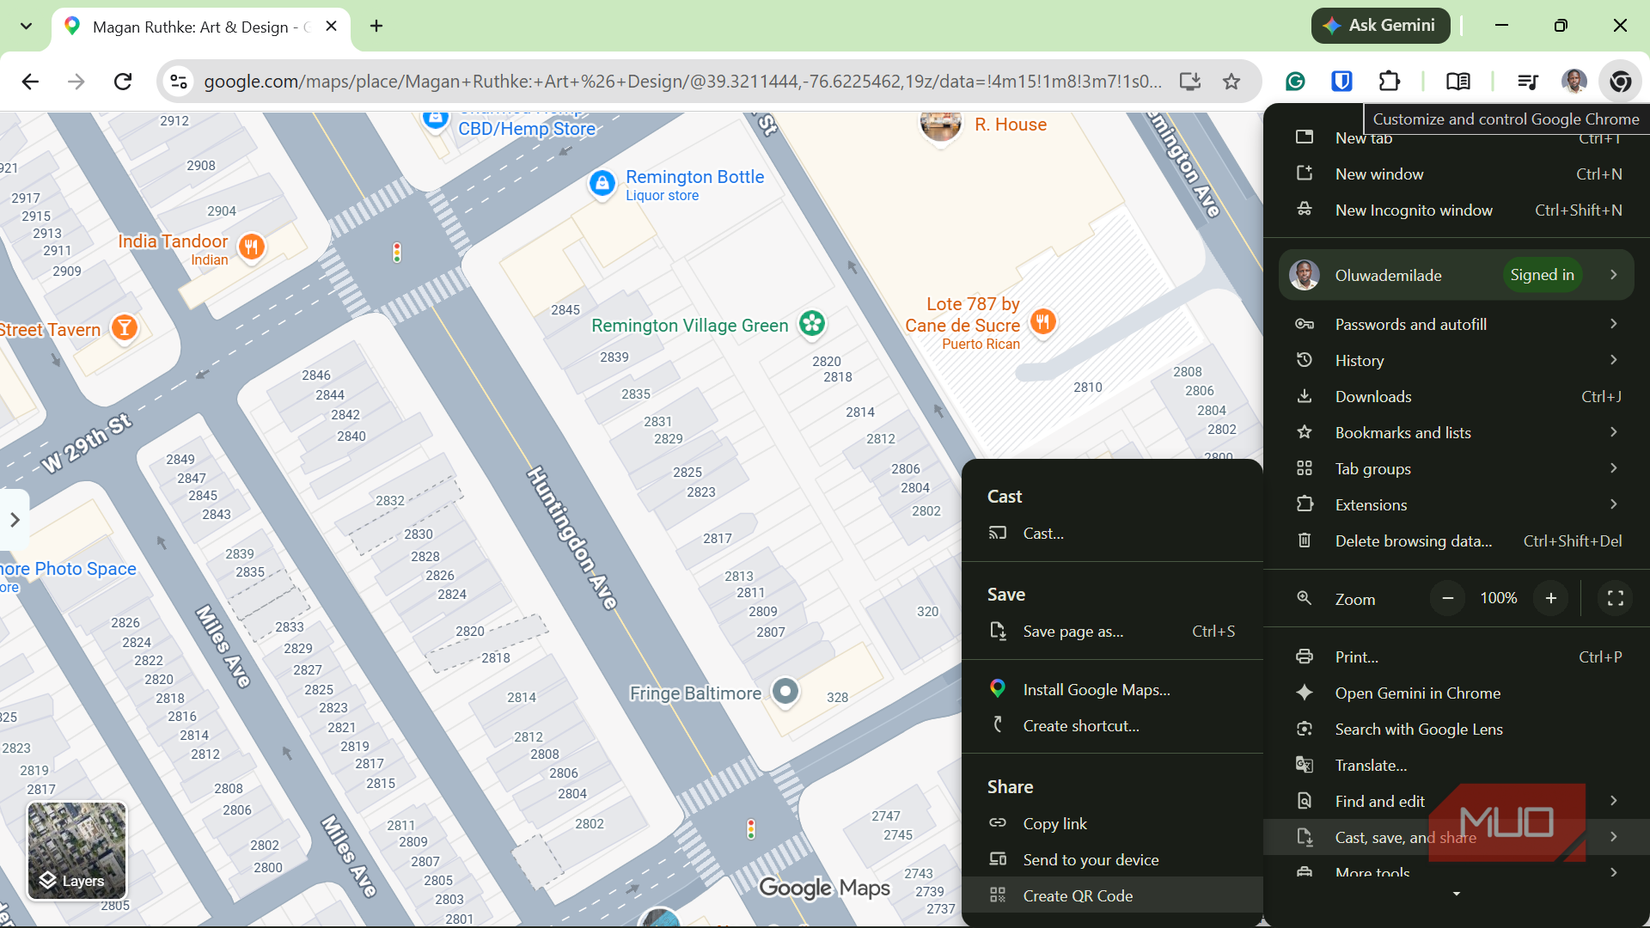Expand the Tab groups submenu
The height and width of the screenshot is (928, 1650).
1456,468
